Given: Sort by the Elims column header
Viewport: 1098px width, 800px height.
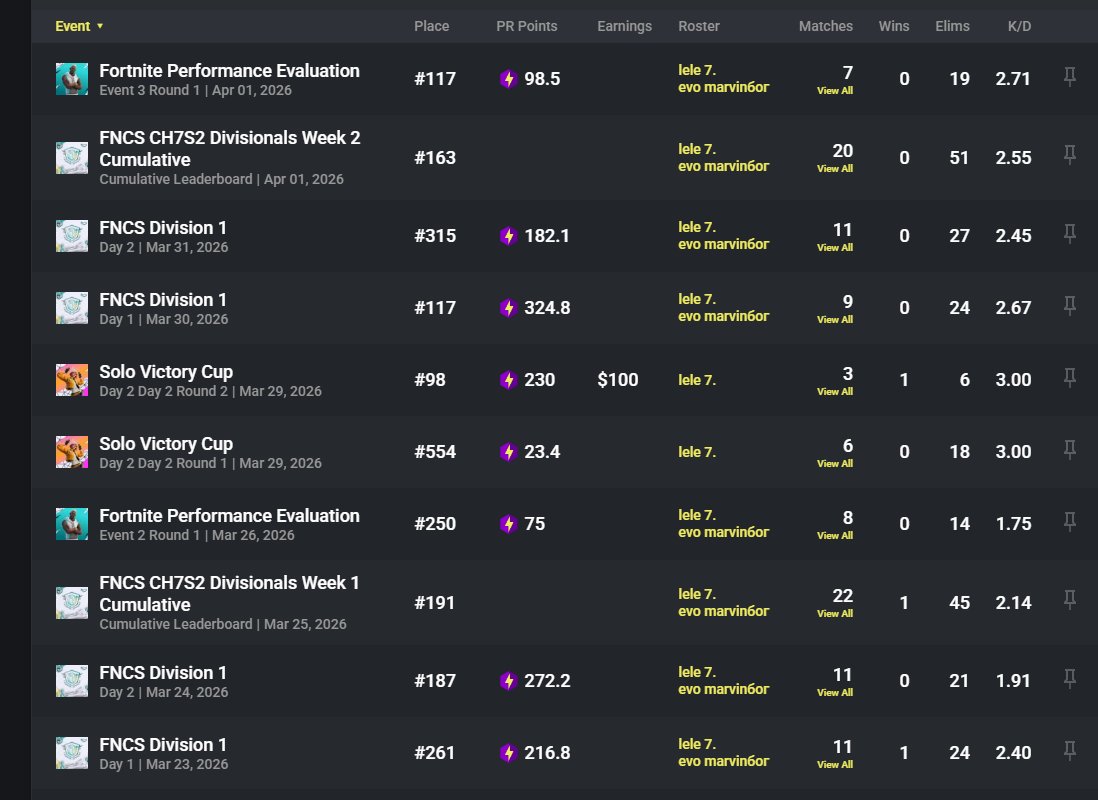Looking at the screenshot, I should pyautogui.click(x=952, y=26).
